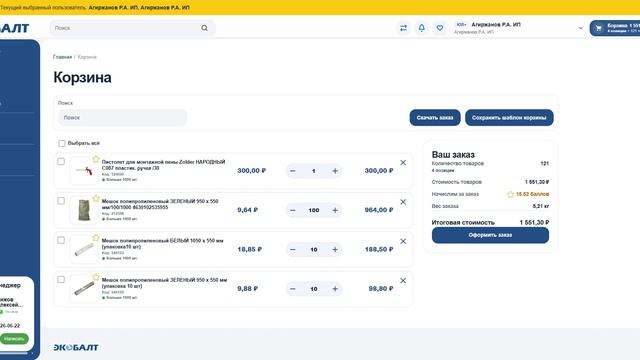The width and height of the screenshot is (640, 360).
Task: Open the compare arrows icon in header
Action: pyautogui.click(x=403, y=28)
